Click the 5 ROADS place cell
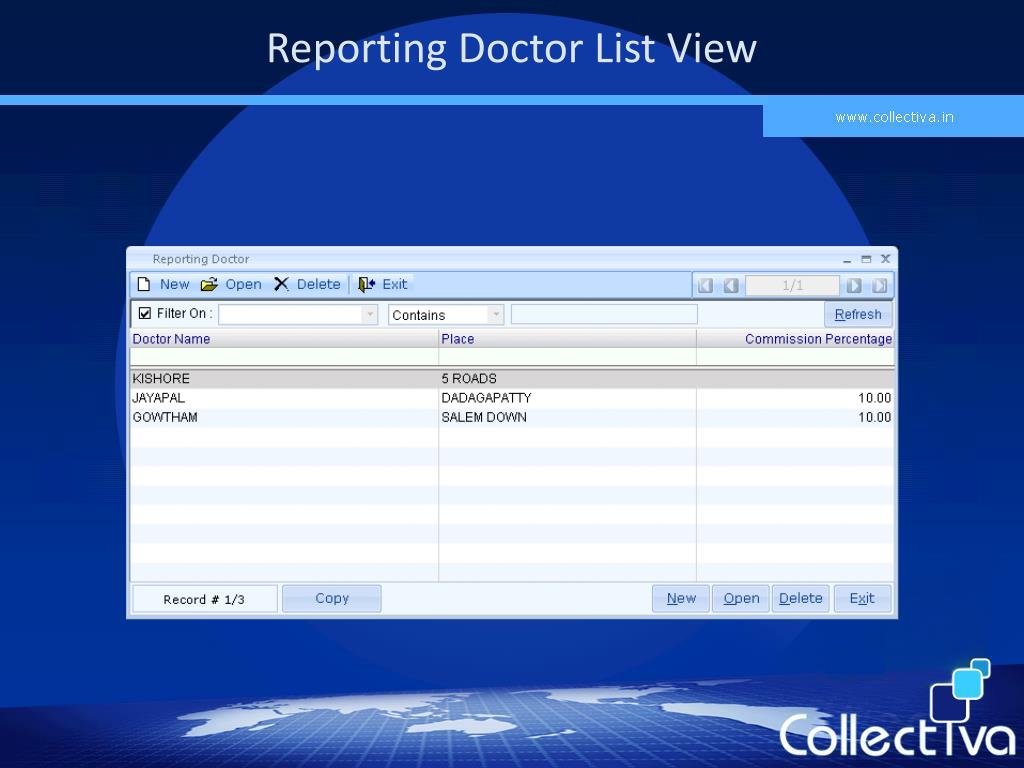 point(568,379)
